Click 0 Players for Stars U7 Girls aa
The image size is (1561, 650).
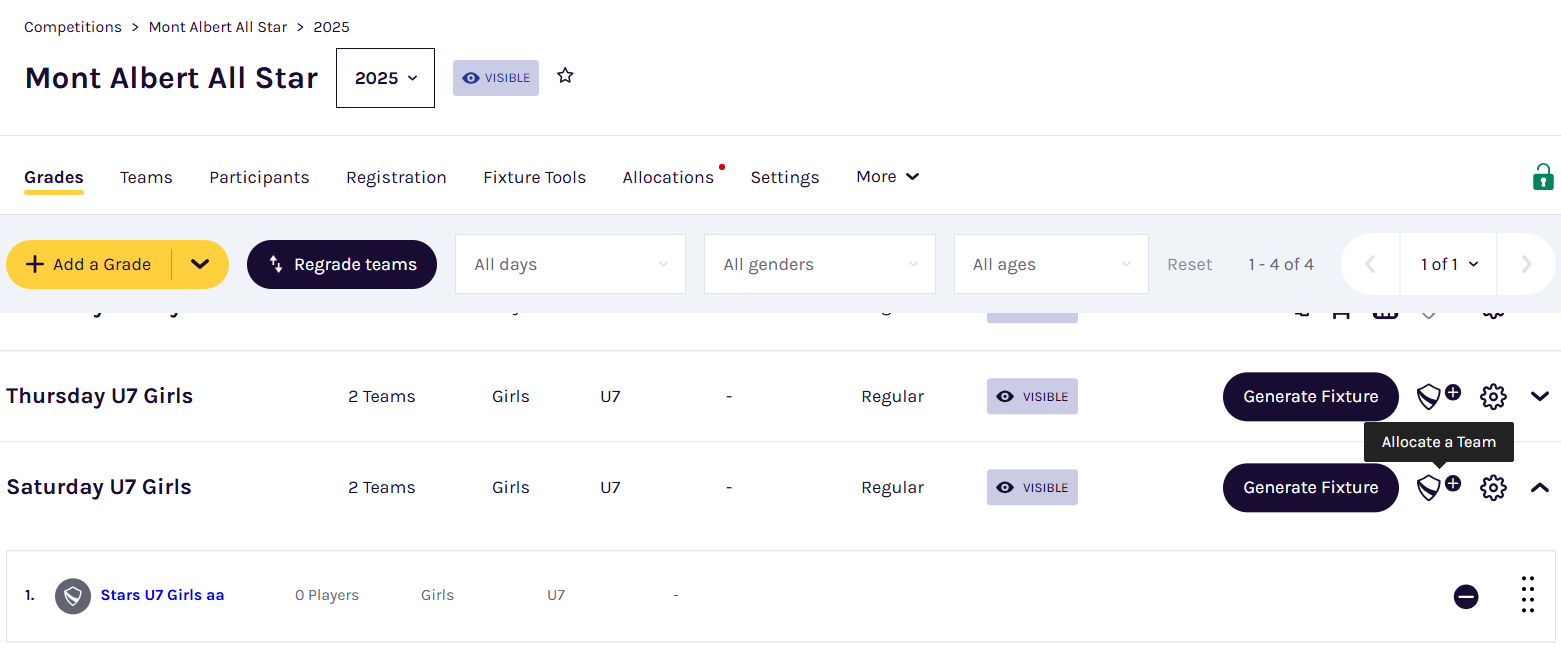(327, 595)
